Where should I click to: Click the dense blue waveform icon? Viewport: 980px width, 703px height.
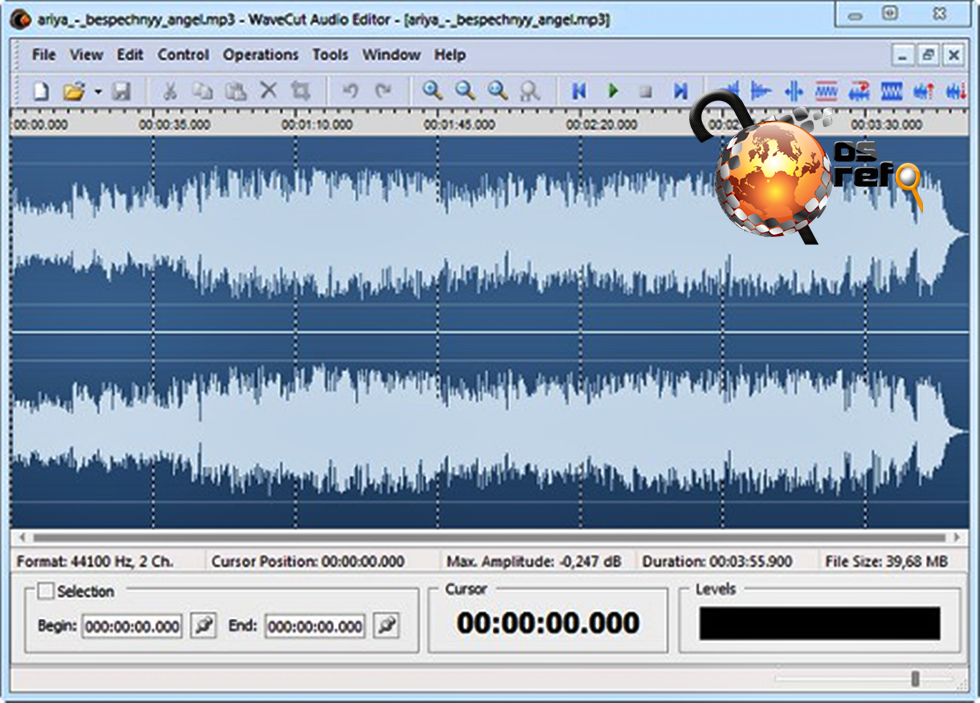click(891, 91)
